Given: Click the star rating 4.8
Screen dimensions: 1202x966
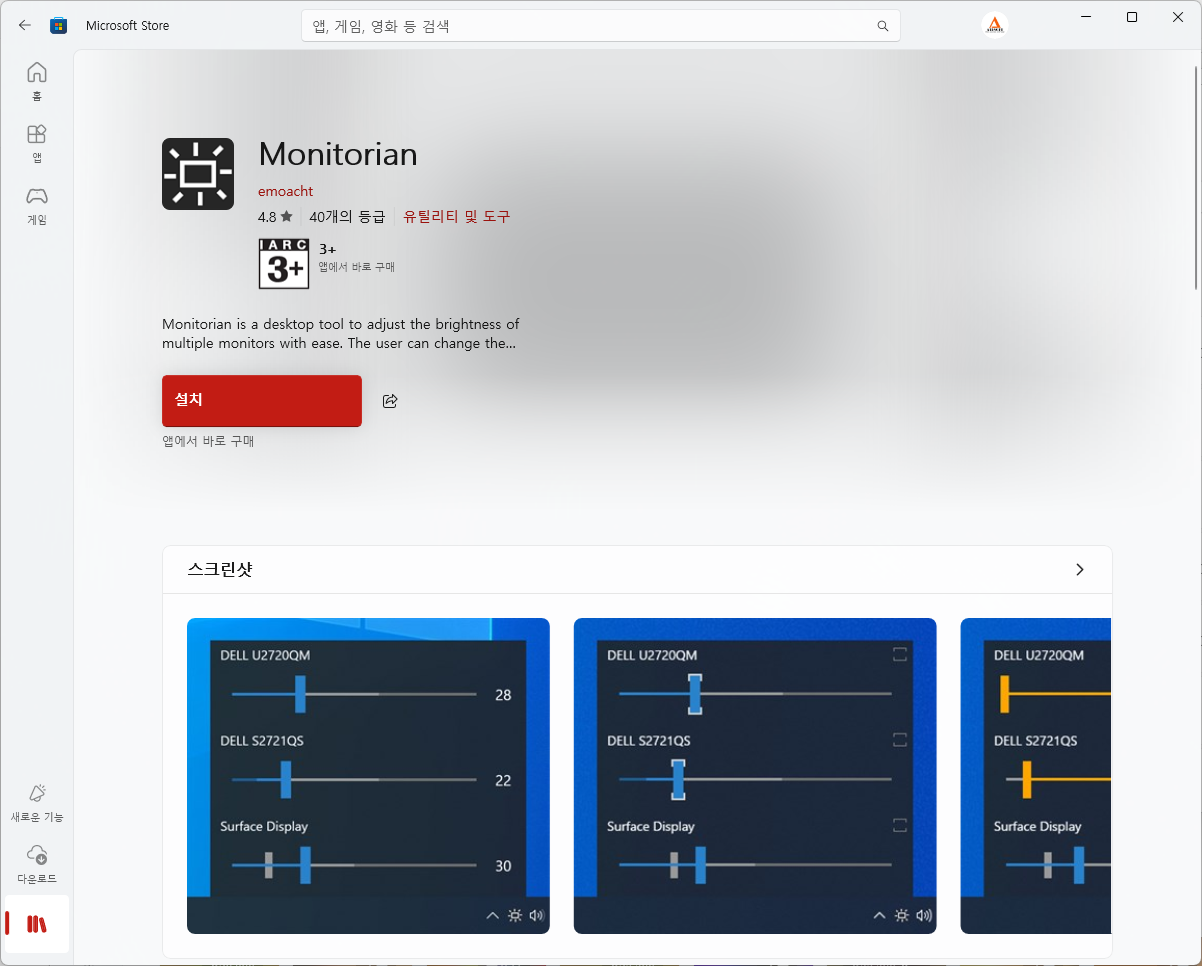Looking at the screenshot, I should tap(275, 216).
